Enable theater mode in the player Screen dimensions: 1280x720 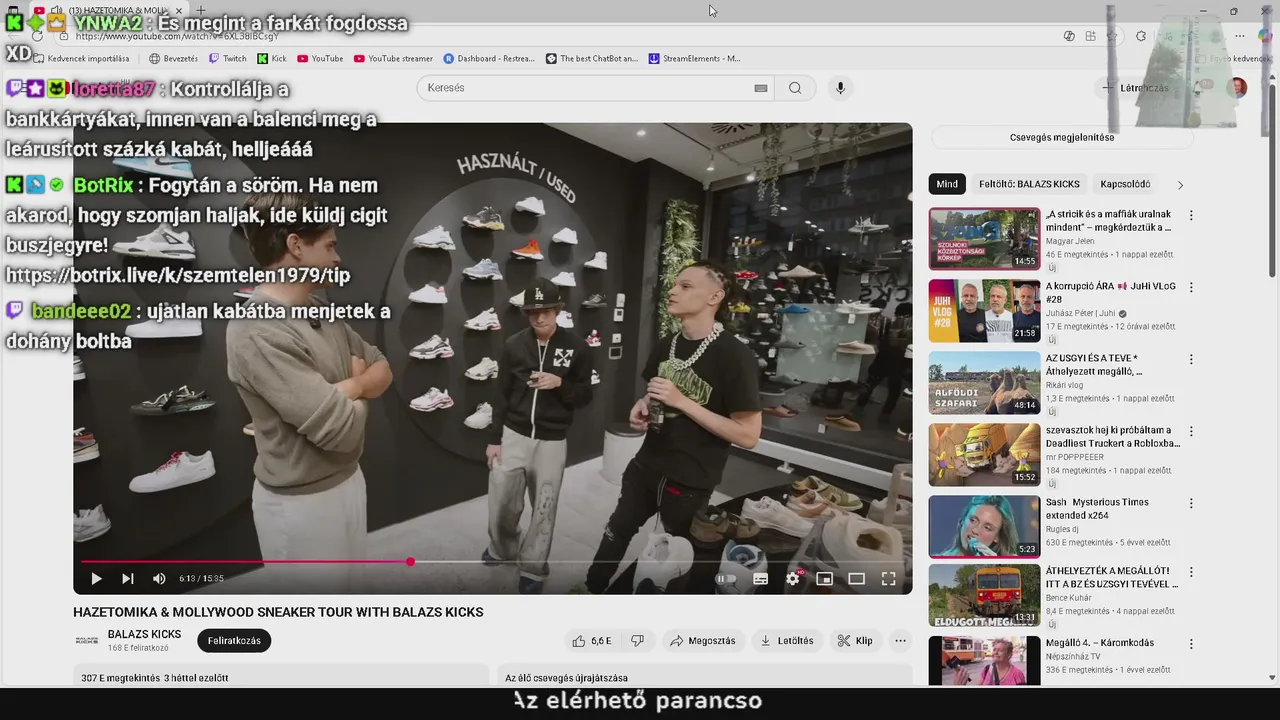[856, 579]
